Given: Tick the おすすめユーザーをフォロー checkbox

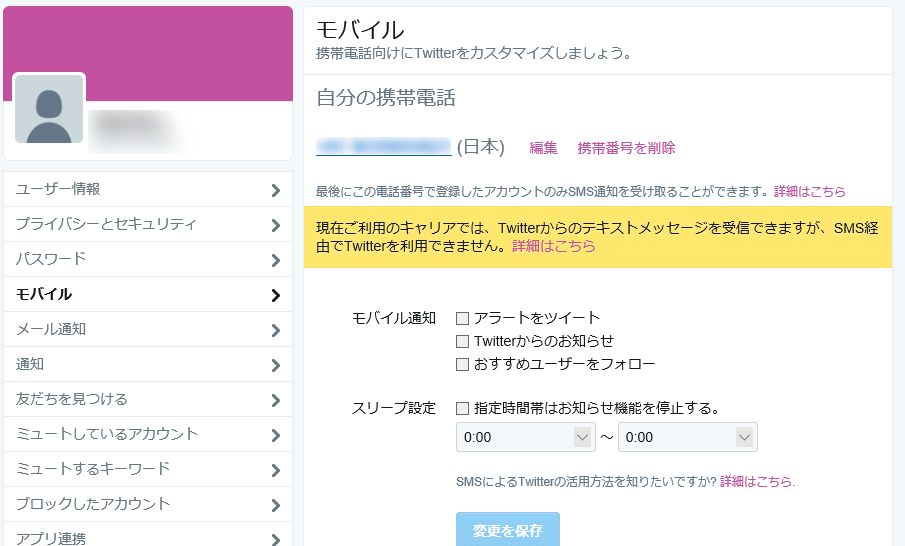Looking at the screenshot, I should tap(462, 365).
